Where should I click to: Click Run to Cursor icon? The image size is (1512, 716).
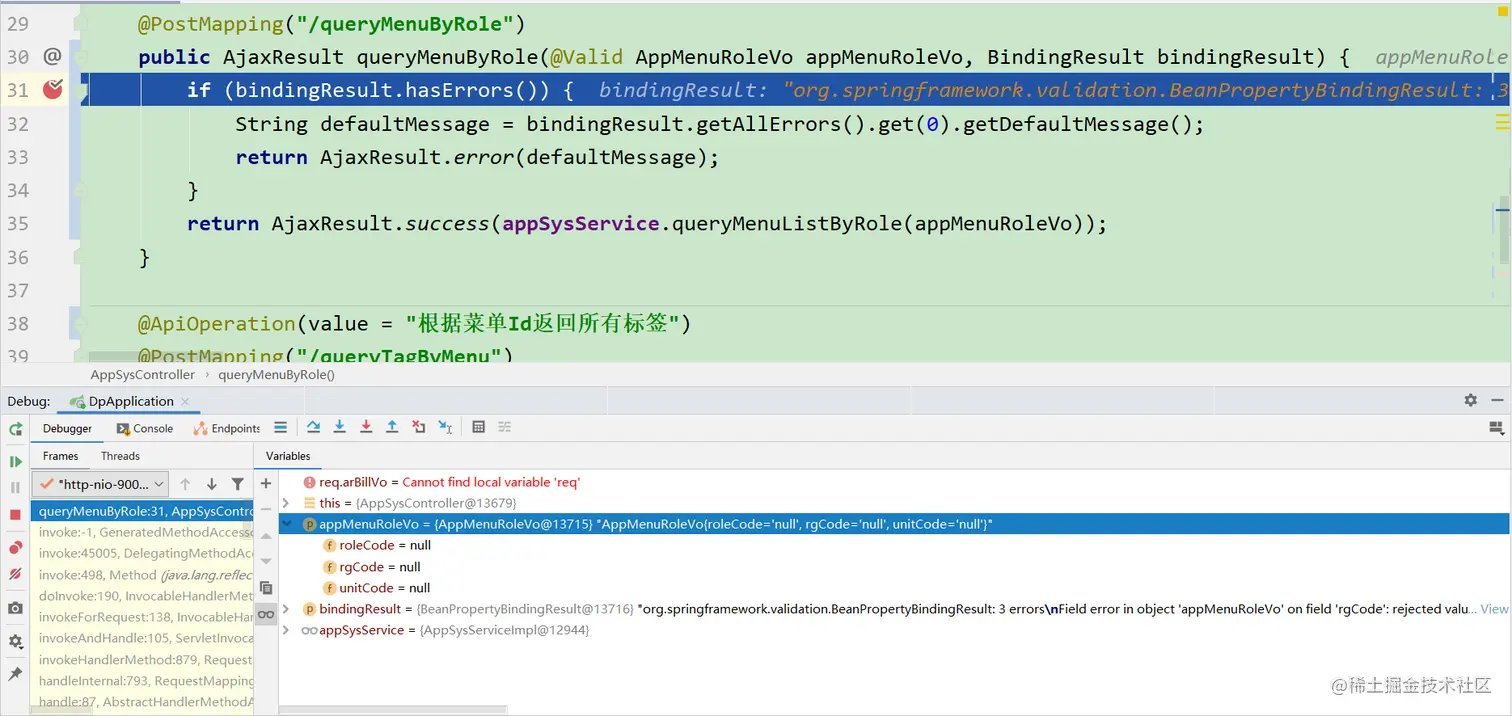pyautogui.click(x=445, y=427)
